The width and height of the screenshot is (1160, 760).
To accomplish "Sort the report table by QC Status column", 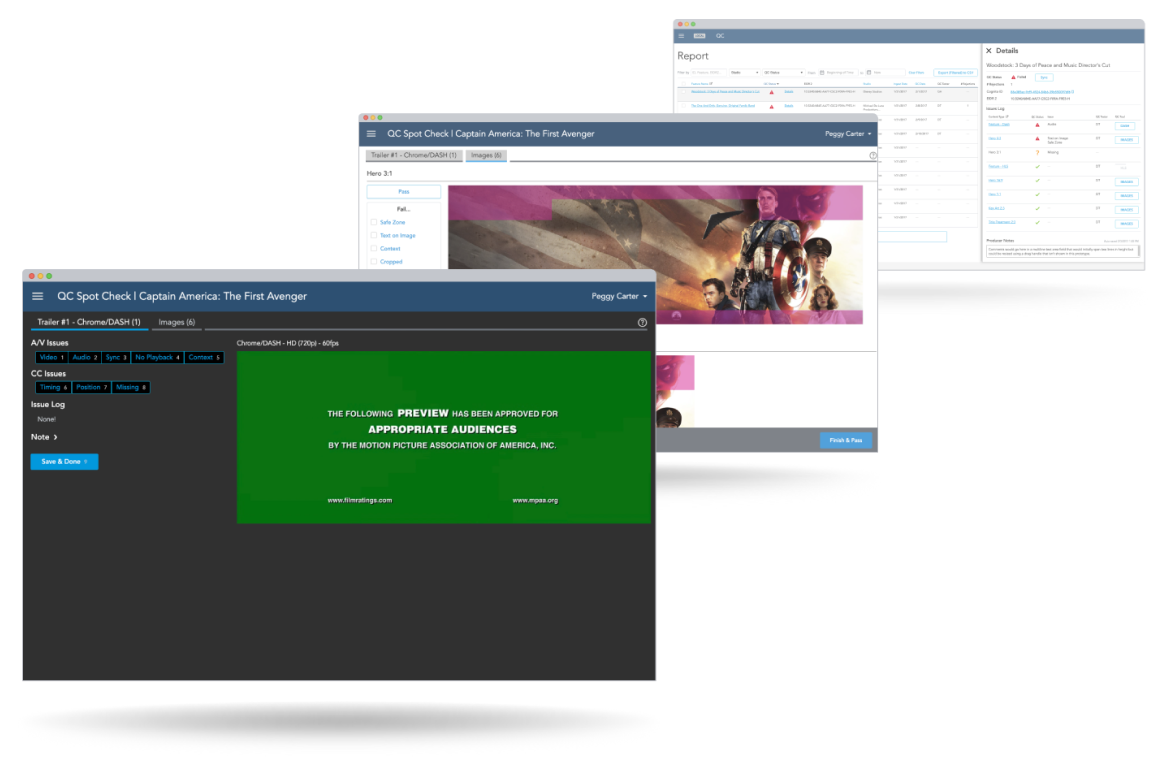I will tap(771, 84).
